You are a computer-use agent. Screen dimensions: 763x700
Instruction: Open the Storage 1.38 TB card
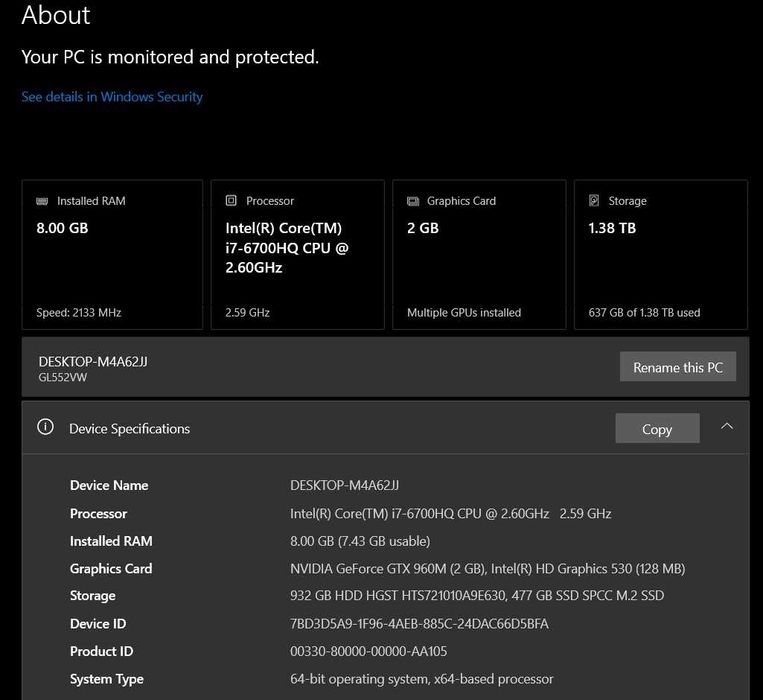pos(661,255)
